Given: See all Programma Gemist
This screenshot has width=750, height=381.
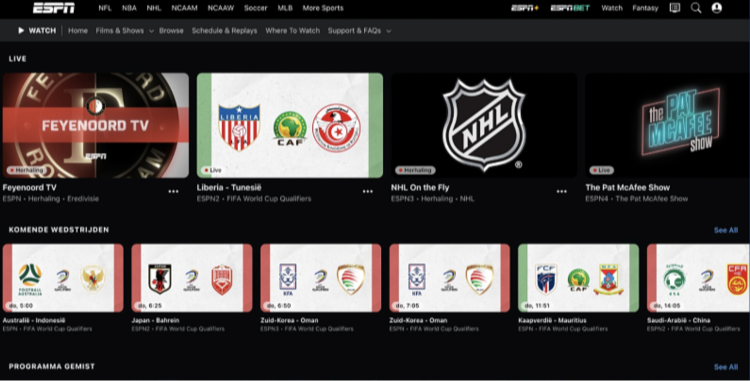Looking at the screenshot, I should 726,367.
